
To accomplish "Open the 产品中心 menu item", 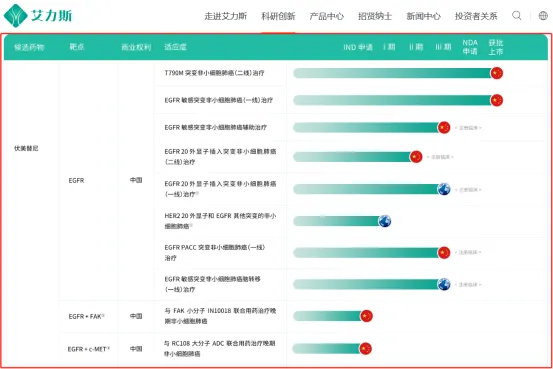I will point(326,16).
